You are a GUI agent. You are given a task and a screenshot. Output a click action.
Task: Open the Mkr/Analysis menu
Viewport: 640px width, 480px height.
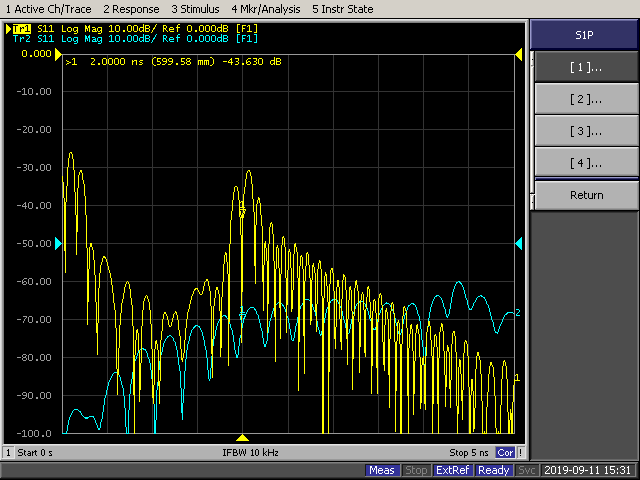point(265,9)
